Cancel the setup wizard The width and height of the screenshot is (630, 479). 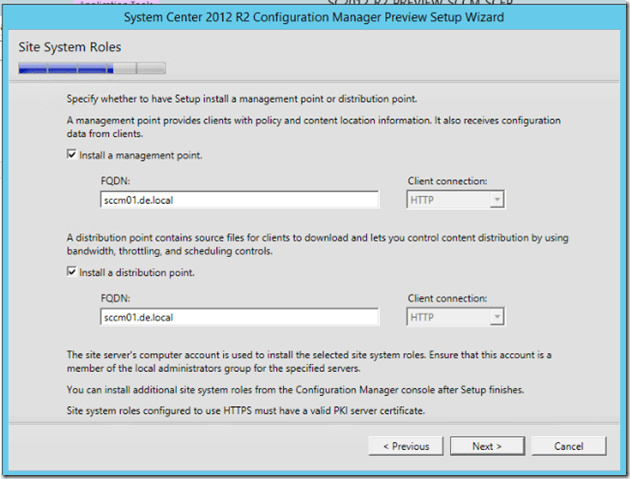[568, 445]
